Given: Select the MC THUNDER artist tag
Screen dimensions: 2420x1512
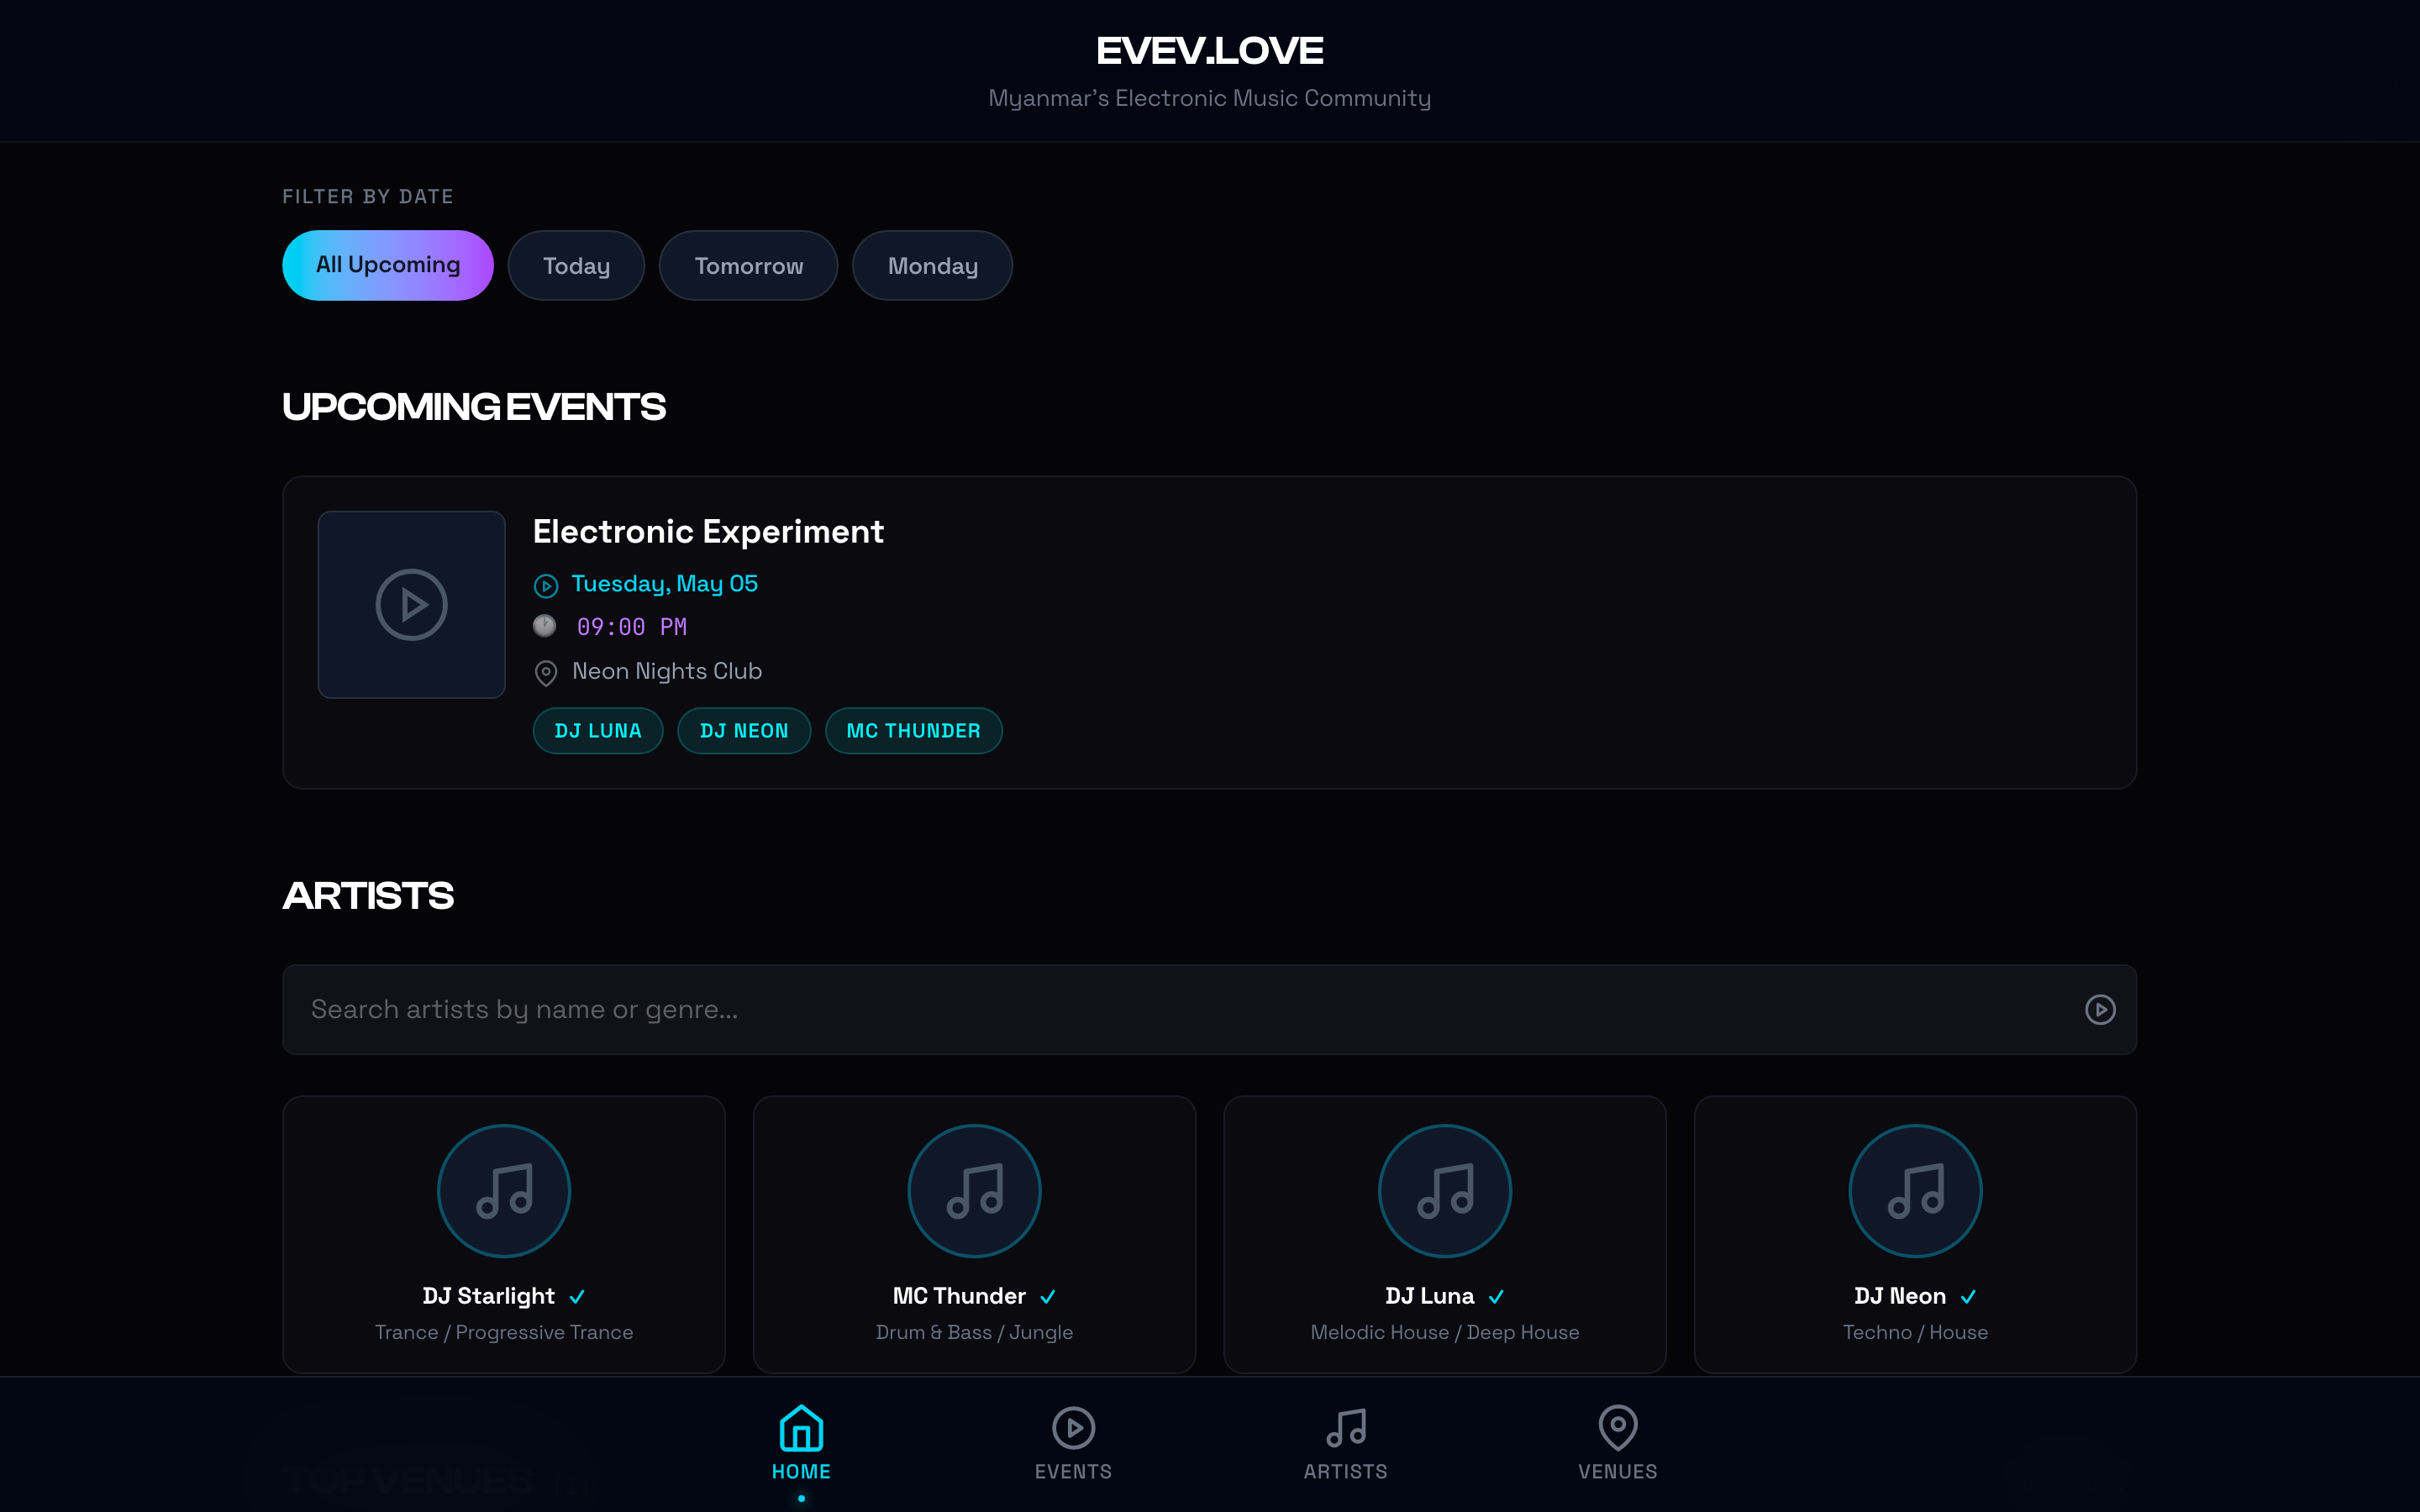Looking at the screenshot, I should click(913, 731).
